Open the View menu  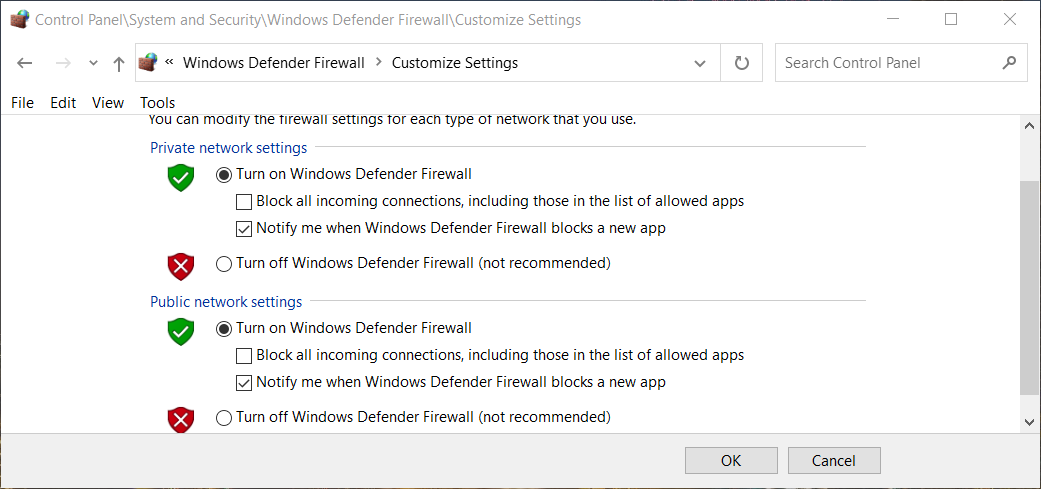(x=108, y=103)
